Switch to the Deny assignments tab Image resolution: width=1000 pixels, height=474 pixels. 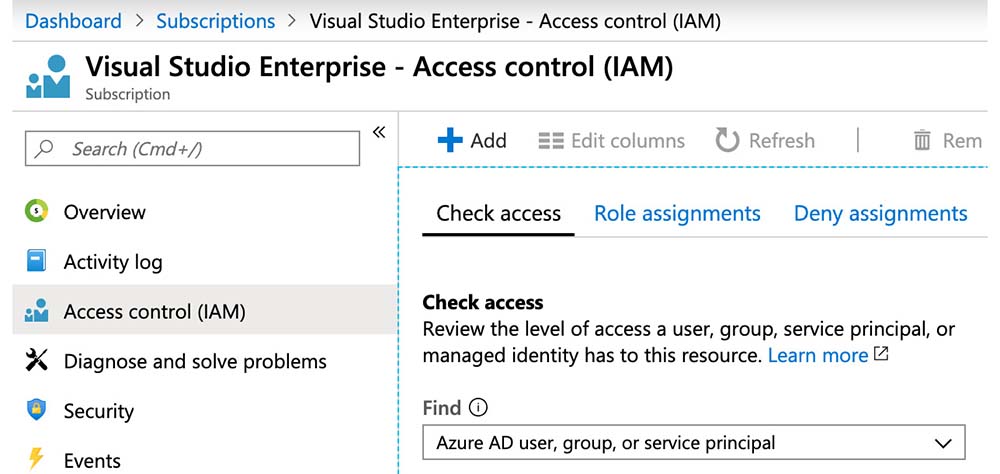pos(880,214)
